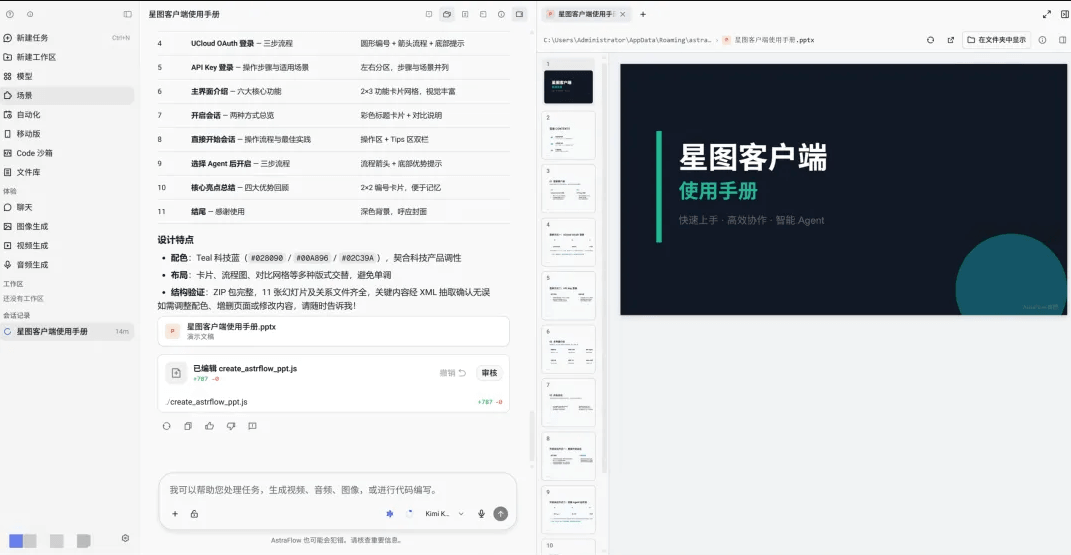1071x555 pixels.
Task: Select slide 9 thumbnail
Action: tap(568, 509)
